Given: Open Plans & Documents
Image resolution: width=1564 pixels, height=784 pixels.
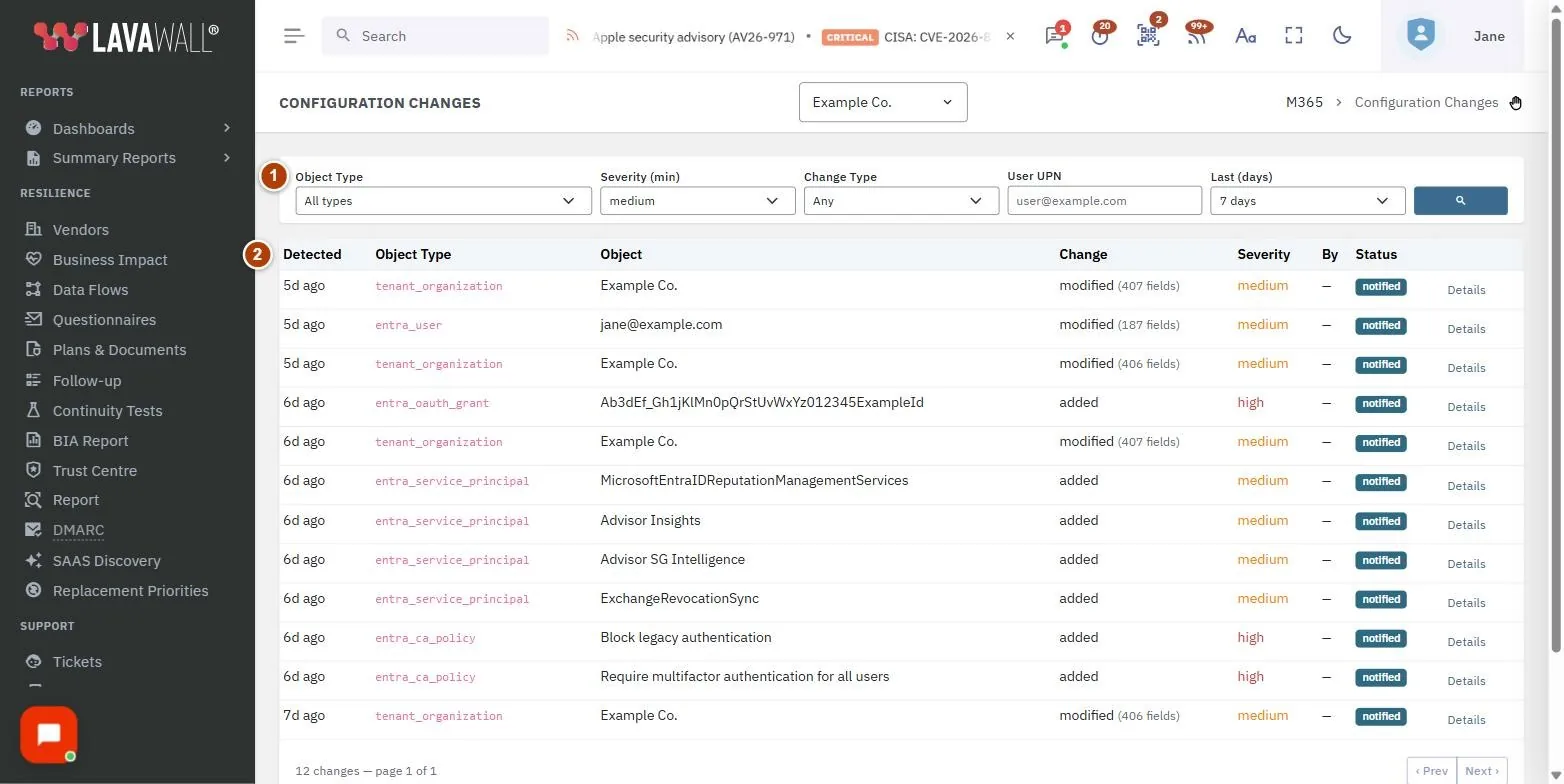Looking at the screenshot, I should pos(119,350).
